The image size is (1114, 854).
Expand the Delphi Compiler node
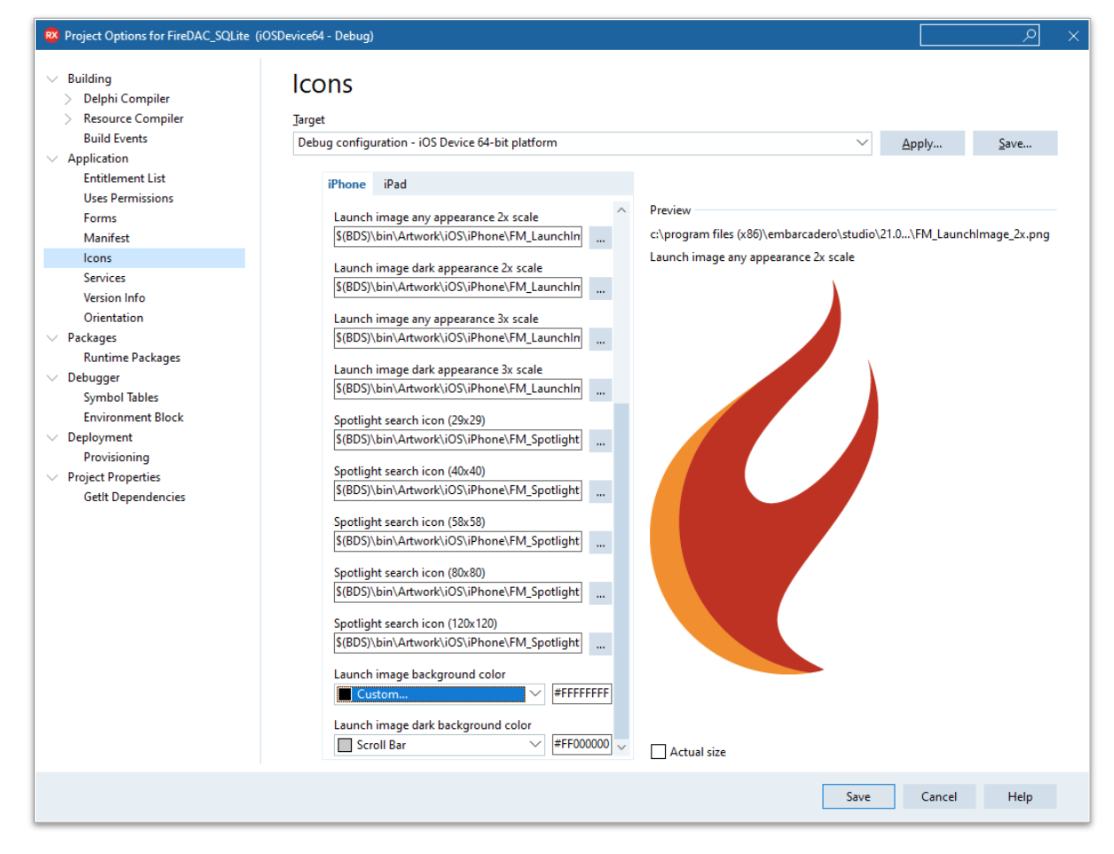pos(68,99)
